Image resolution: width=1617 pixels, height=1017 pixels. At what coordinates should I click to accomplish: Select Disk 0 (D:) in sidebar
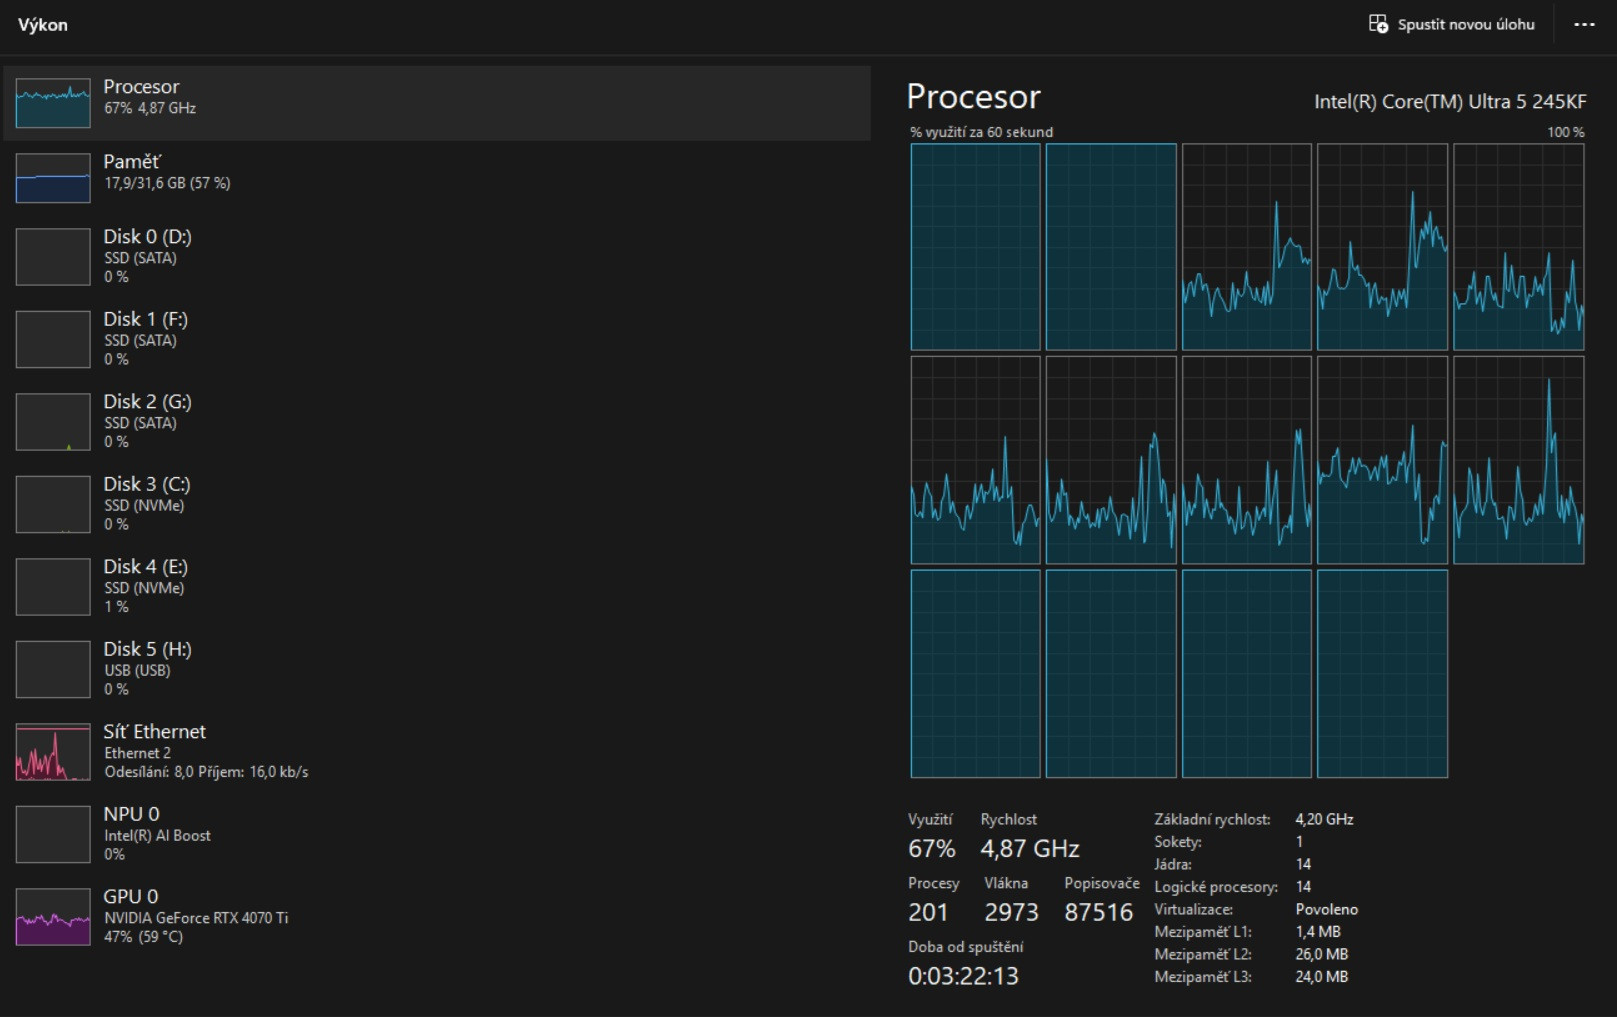[437, 257]
